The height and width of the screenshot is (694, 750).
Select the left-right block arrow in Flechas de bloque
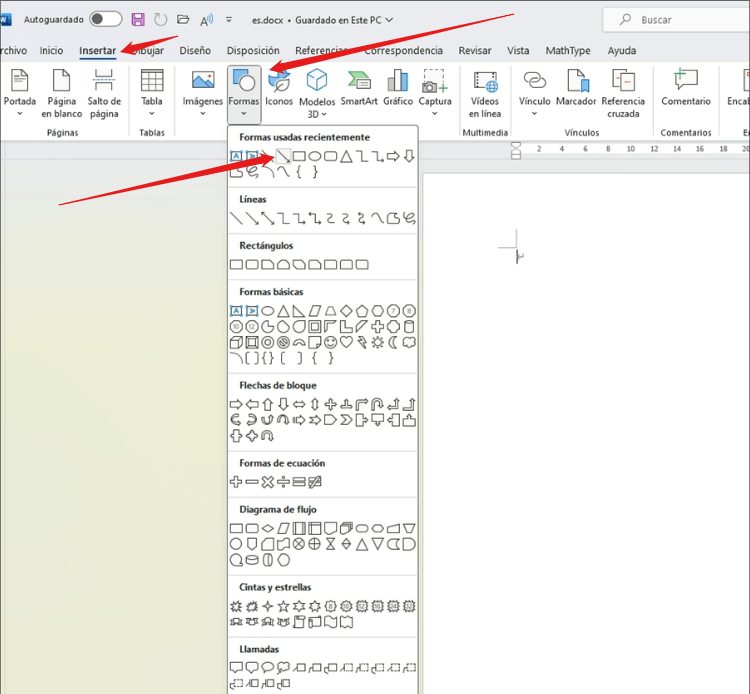tap(299, 405)
